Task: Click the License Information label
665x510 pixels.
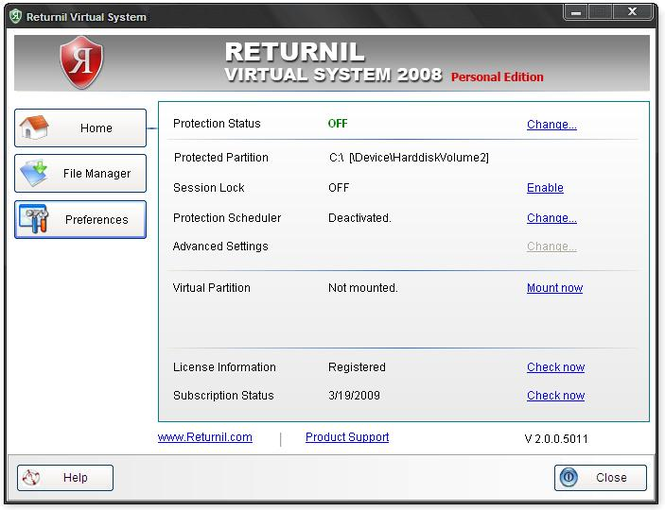Action: click(x=224, y=367)
